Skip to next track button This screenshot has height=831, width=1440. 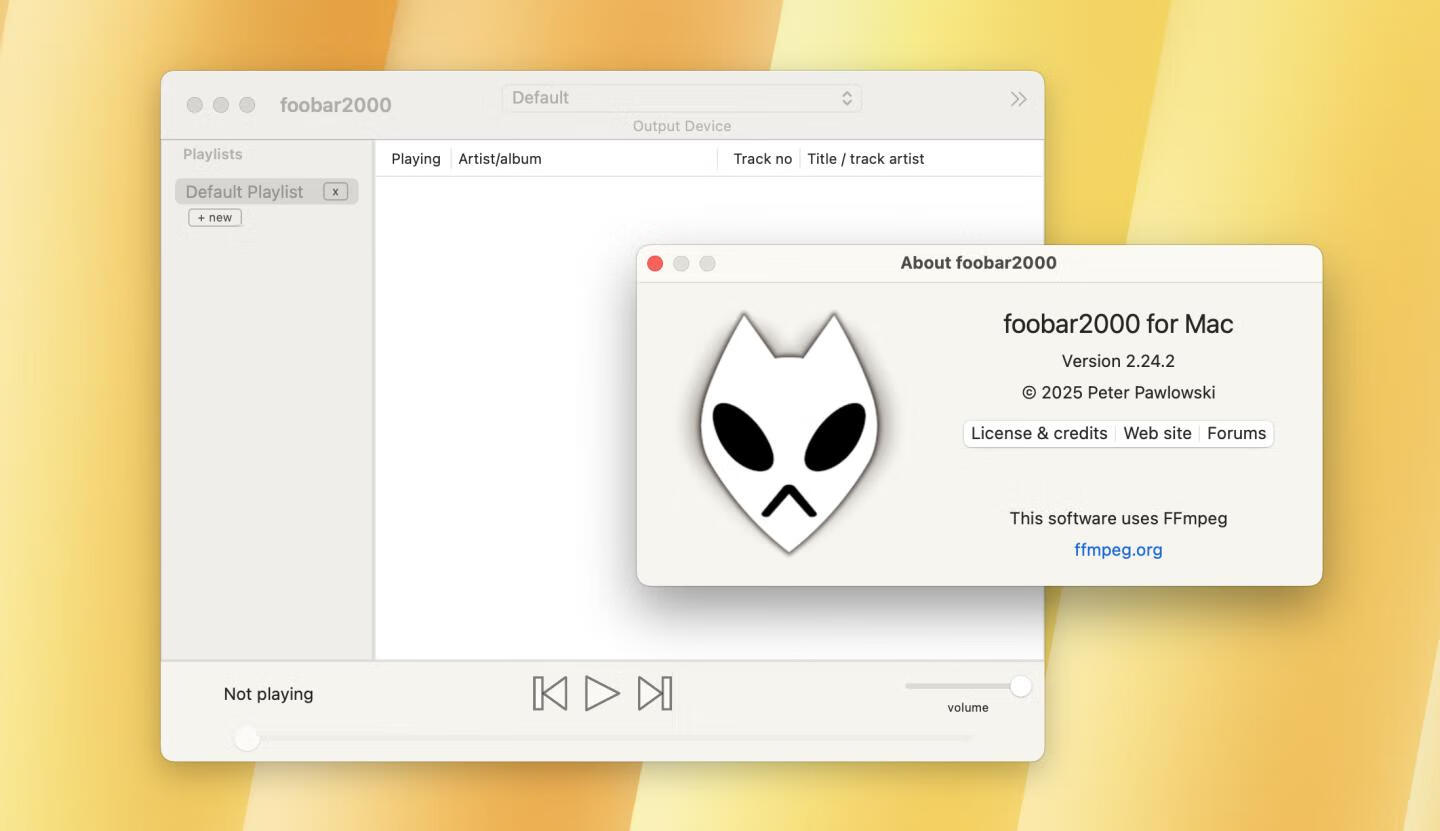coord(655,693)
